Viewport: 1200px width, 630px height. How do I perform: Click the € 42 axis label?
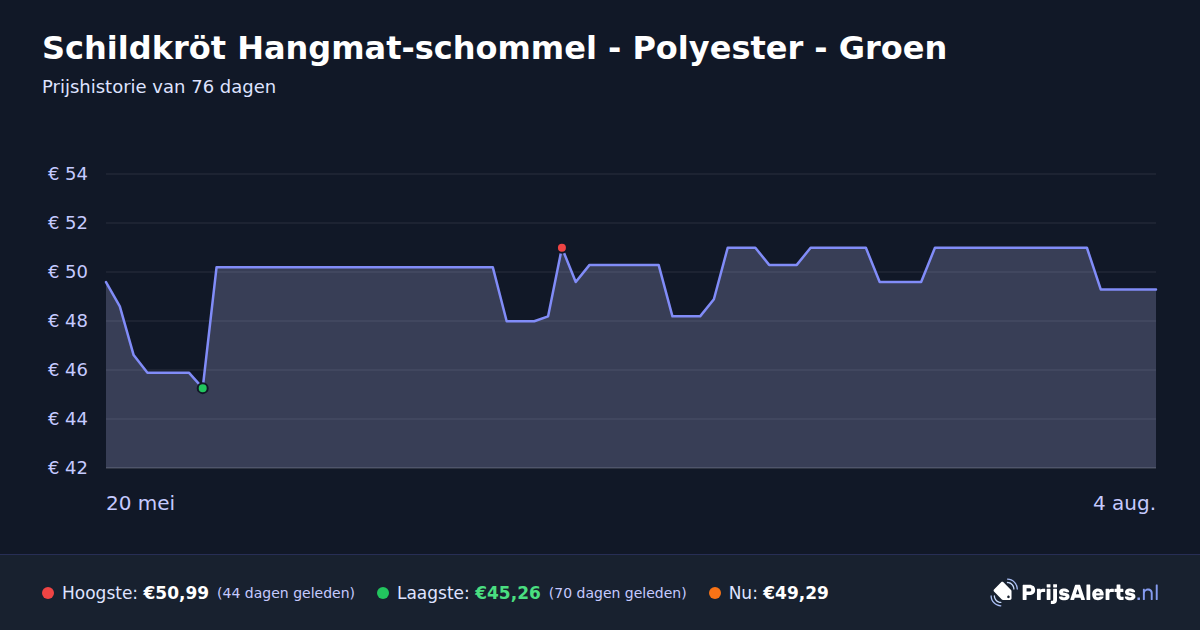[x=68, y=468]
